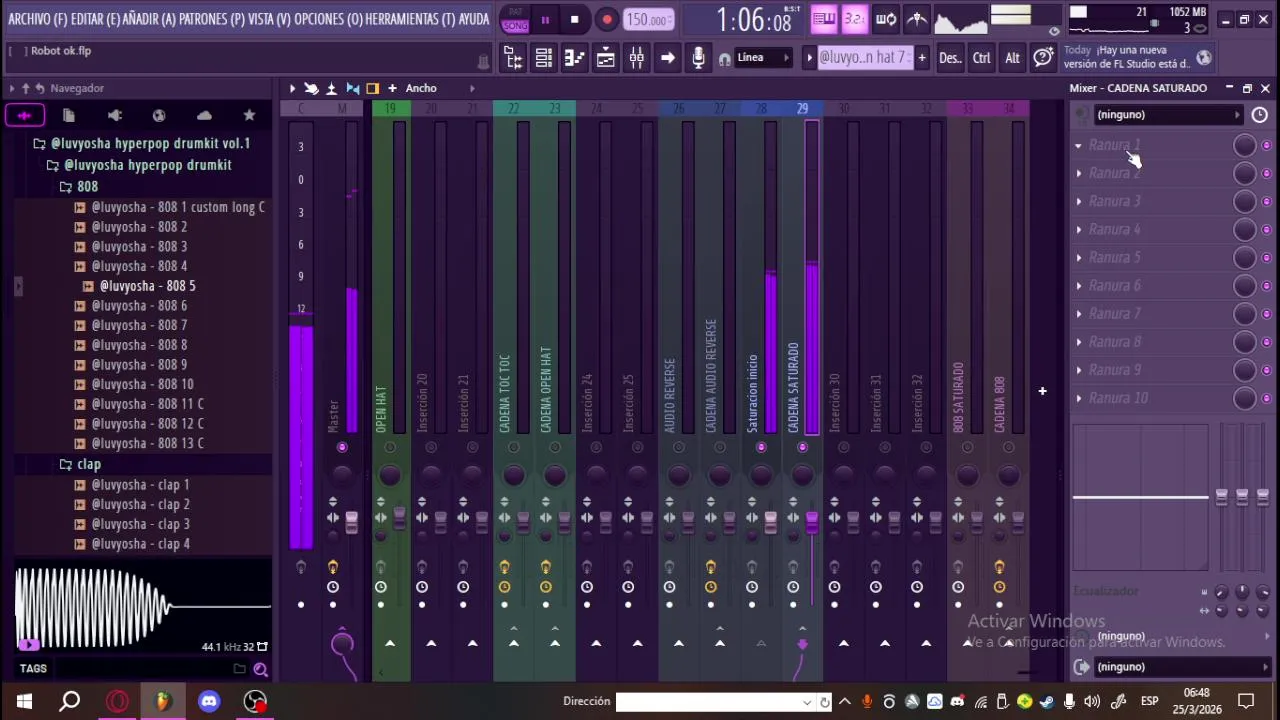Toggle the countdown 3.2 icon
1280x720 pixels.
855,18
